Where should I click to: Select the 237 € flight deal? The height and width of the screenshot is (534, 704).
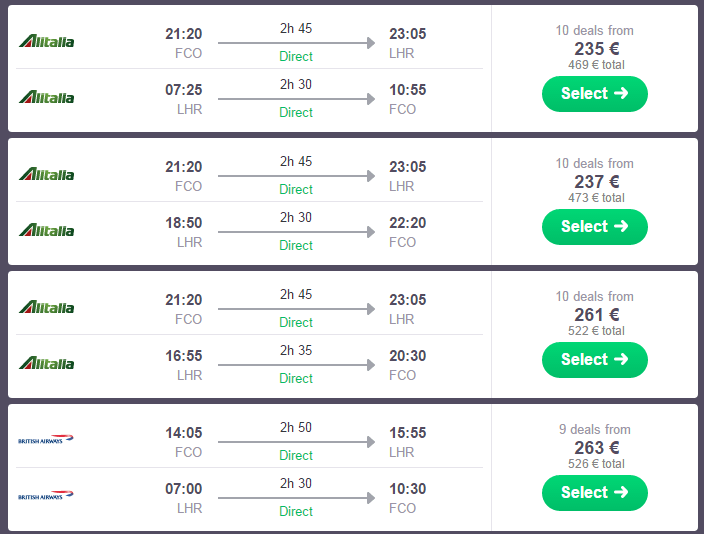click(594, 227)
